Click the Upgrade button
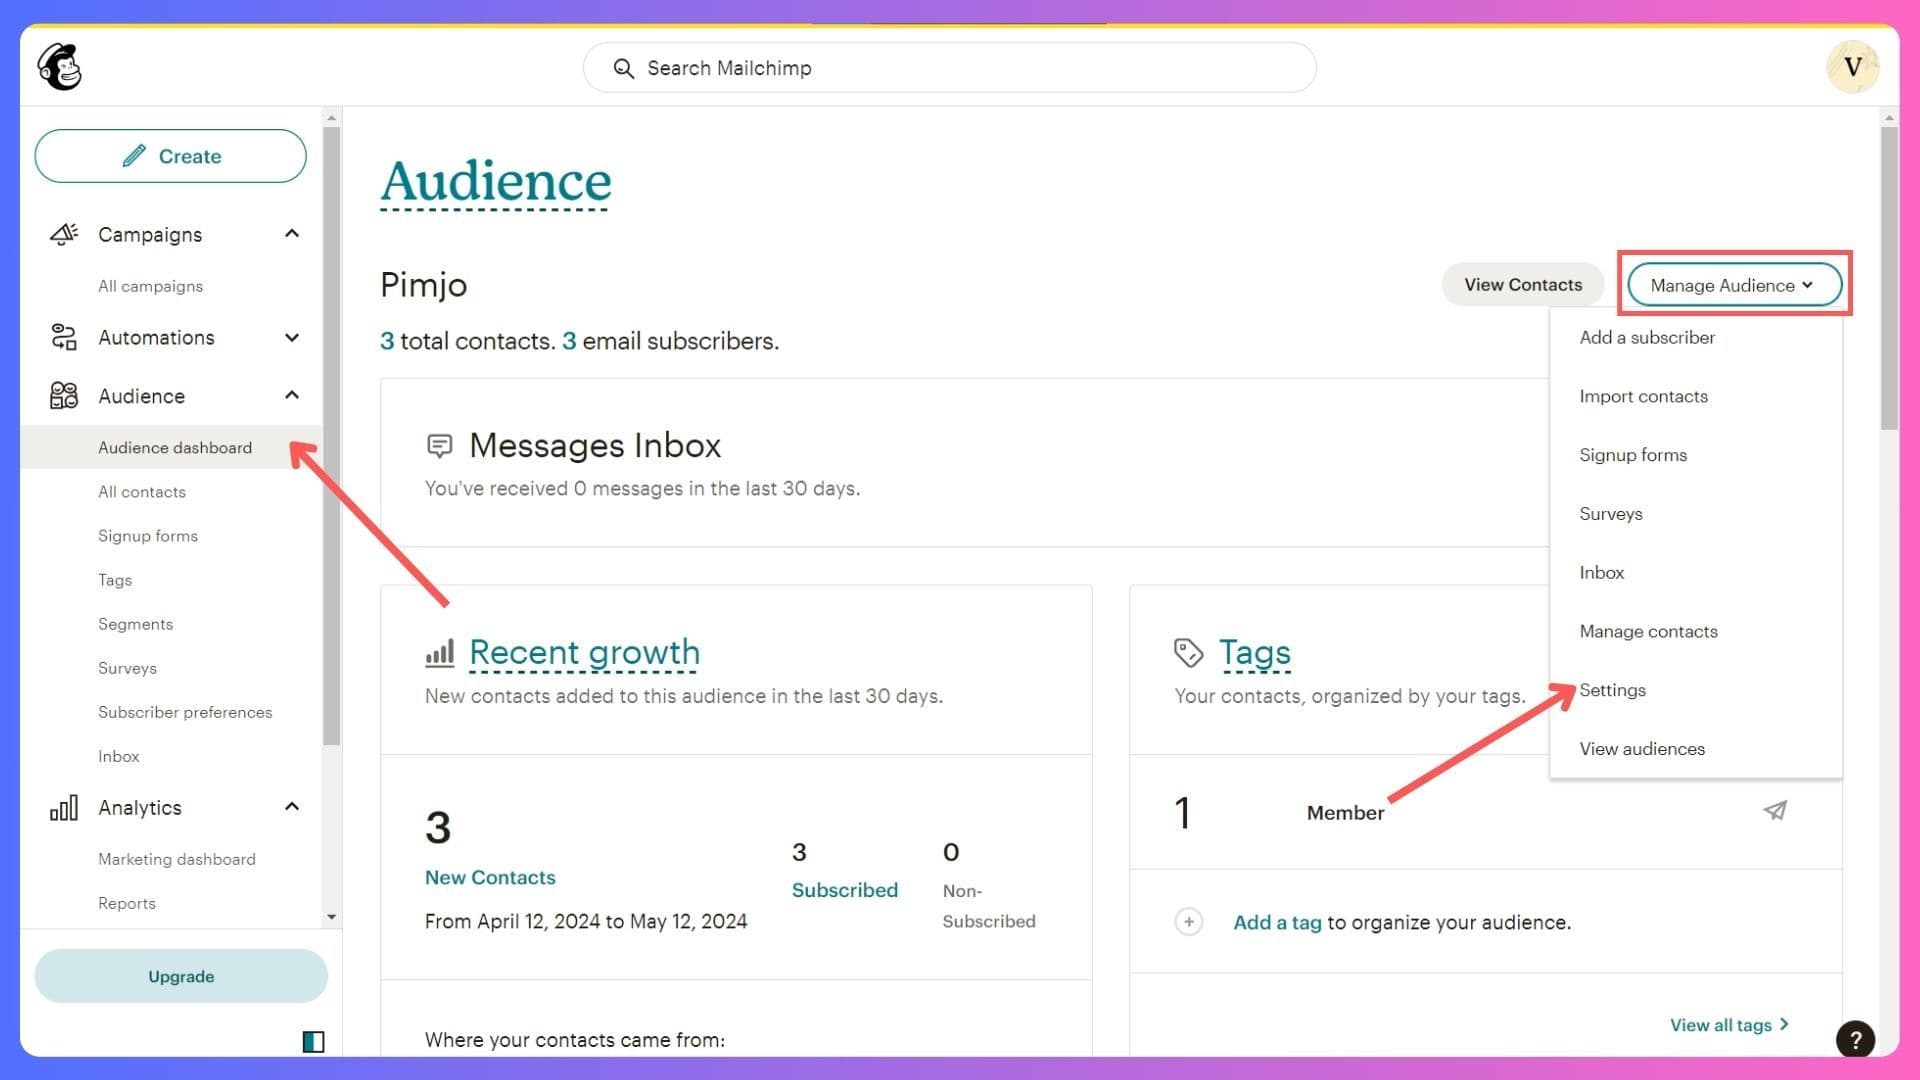 point(181,976)
